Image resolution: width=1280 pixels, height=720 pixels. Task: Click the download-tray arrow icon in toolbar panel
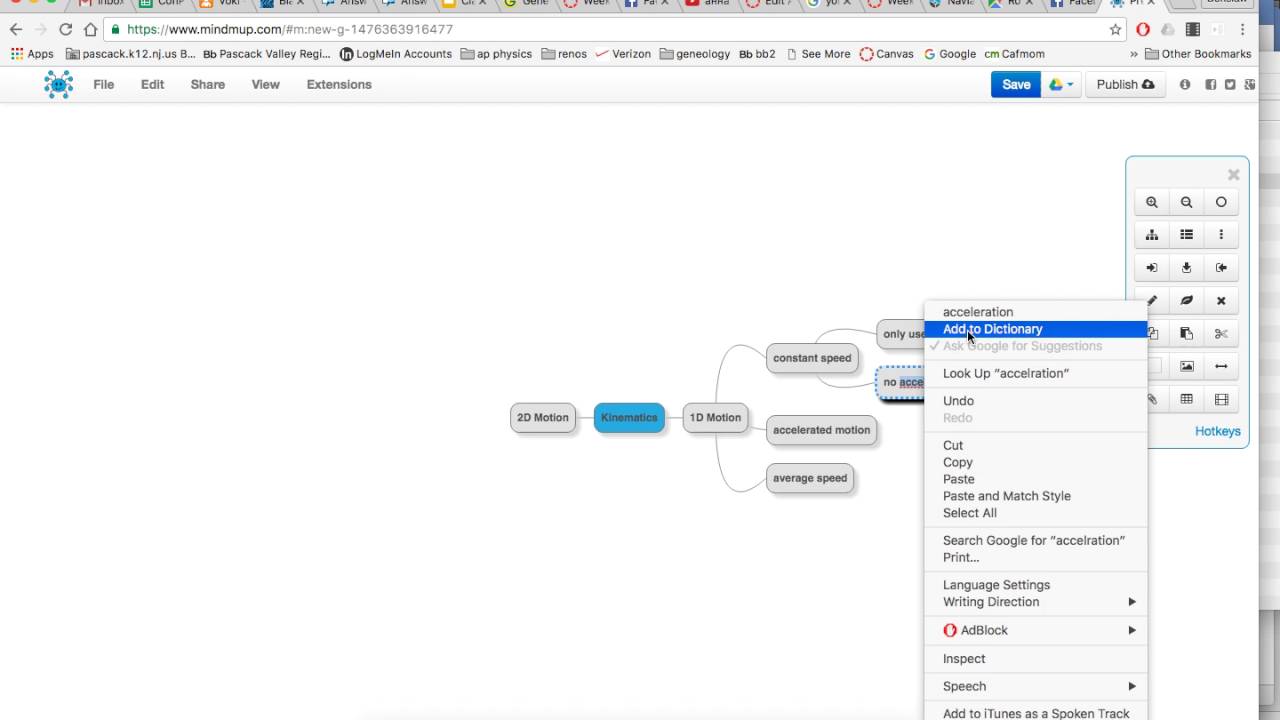(x=1186, y=268)
